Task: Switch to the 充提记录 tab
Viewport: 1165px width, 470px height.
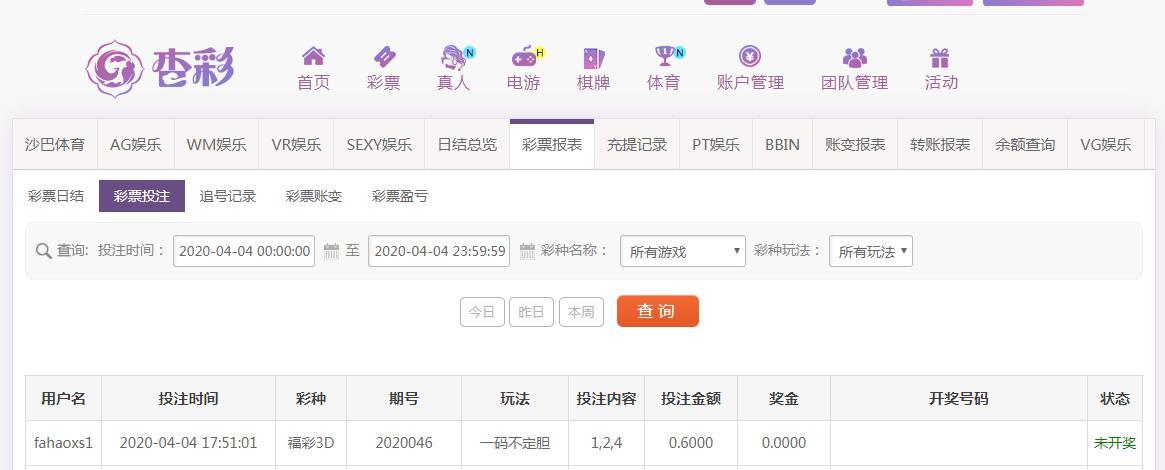Action: [636, 145]
